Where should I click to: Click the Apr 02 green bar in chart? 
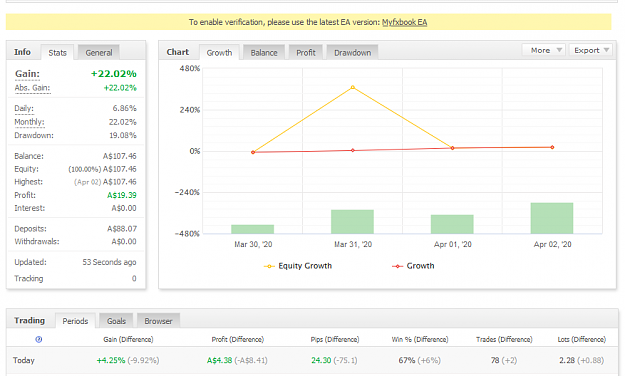[552, 218]
